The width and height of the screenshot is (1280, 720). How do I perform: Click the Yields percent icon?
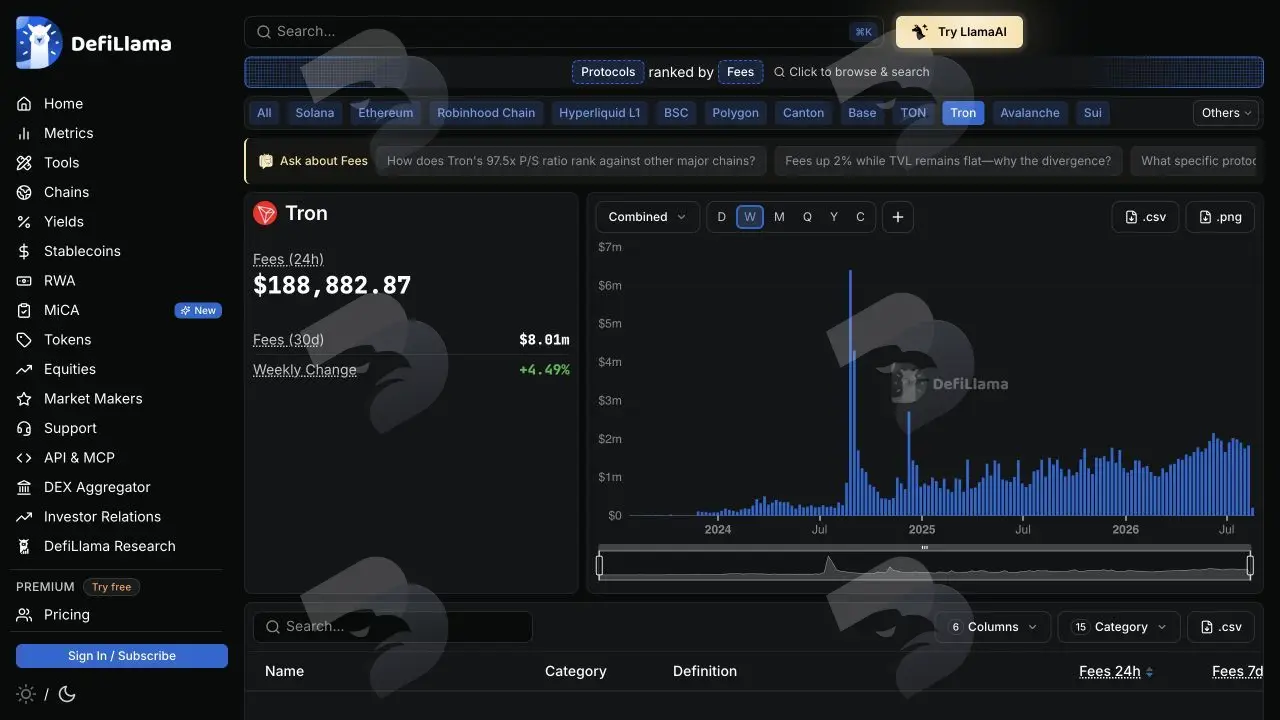point(24,222)
